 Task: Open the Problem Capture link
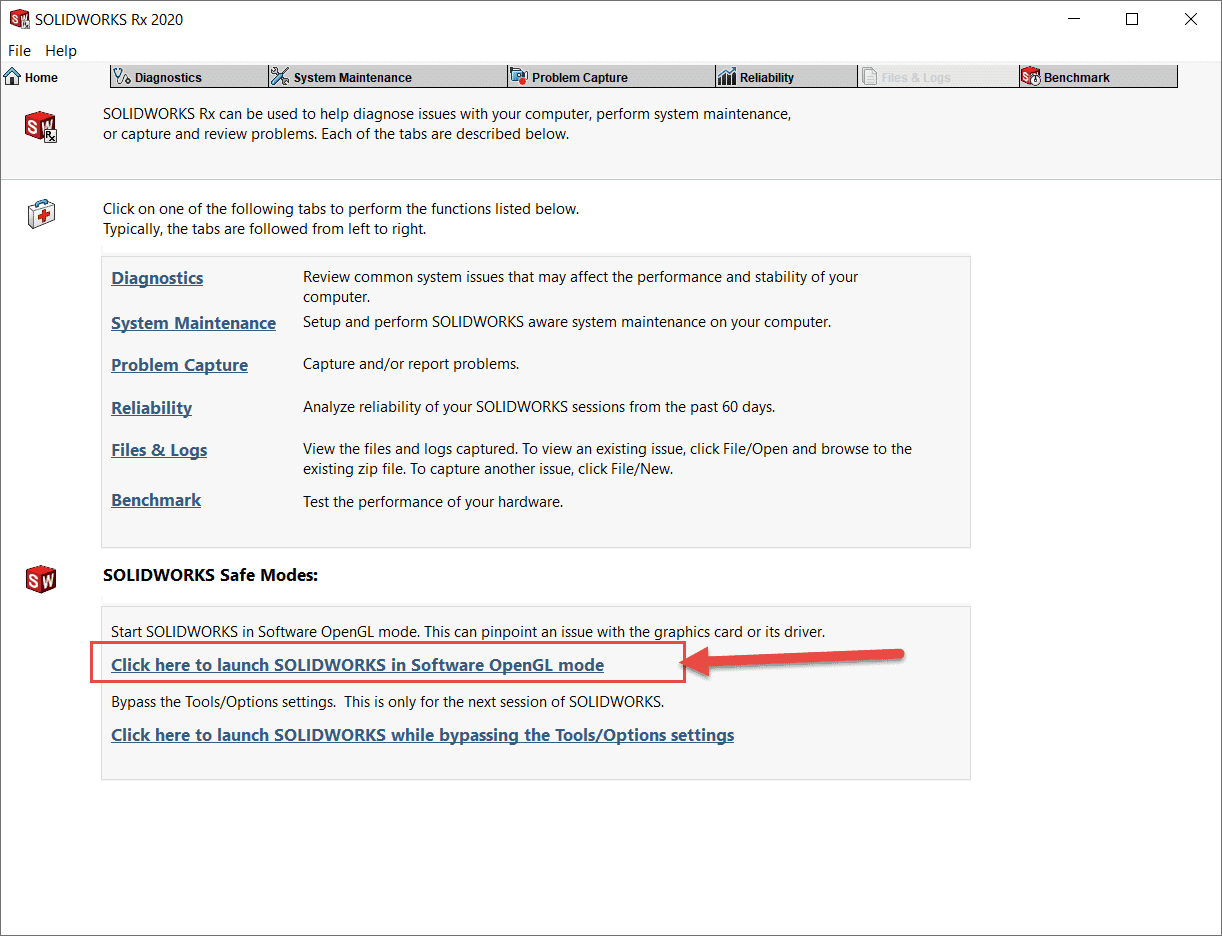point(179,365)
